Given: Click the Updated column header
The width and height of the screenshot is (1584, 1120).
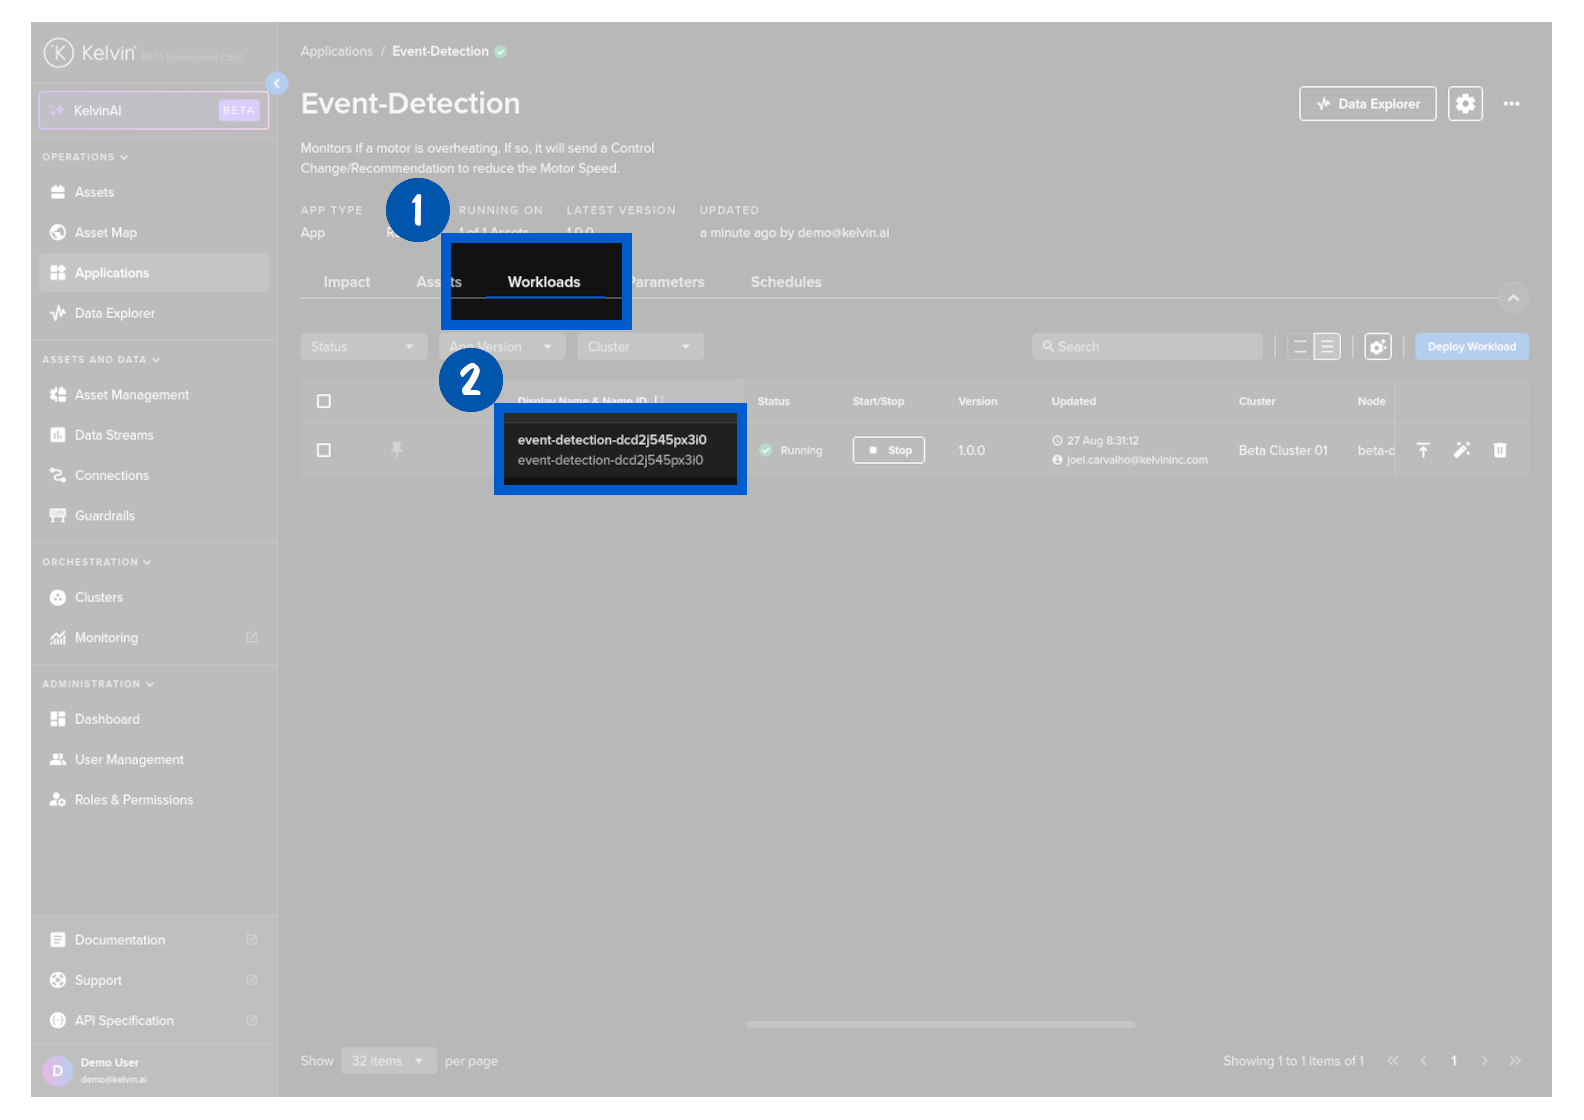Looking at the screenshot, I should pyautogui.click(x=1074, y=401).
